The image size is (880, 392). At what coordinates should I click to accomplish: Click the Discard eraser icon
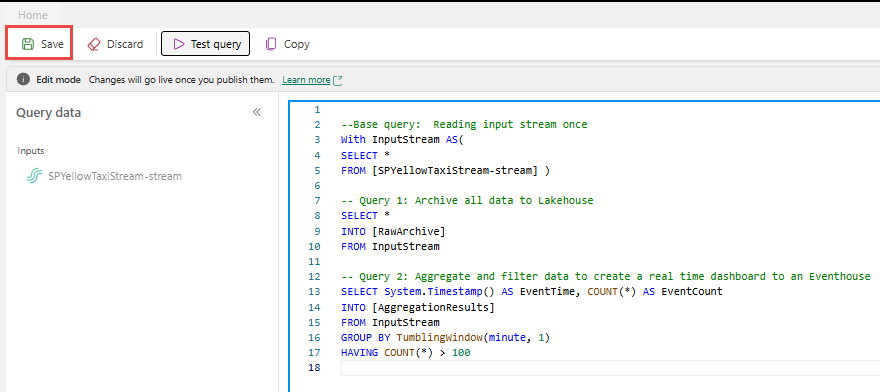(x=94, y=44)
